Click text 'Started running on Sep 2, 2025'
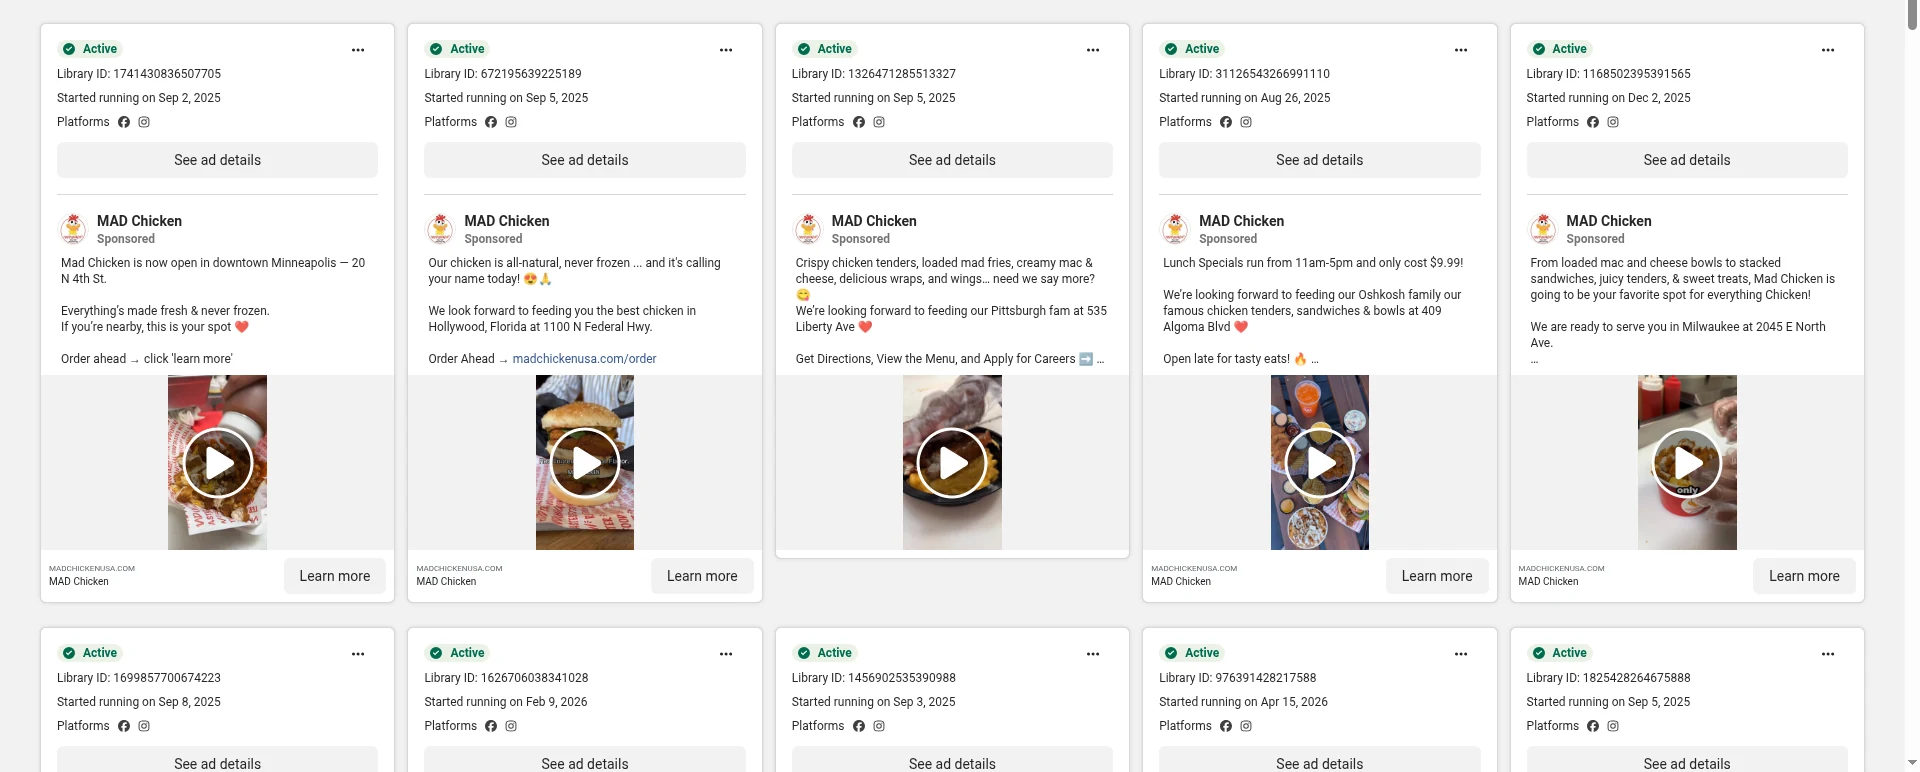The width and height of the screenshot is (1920, 772). coord(138,98)
